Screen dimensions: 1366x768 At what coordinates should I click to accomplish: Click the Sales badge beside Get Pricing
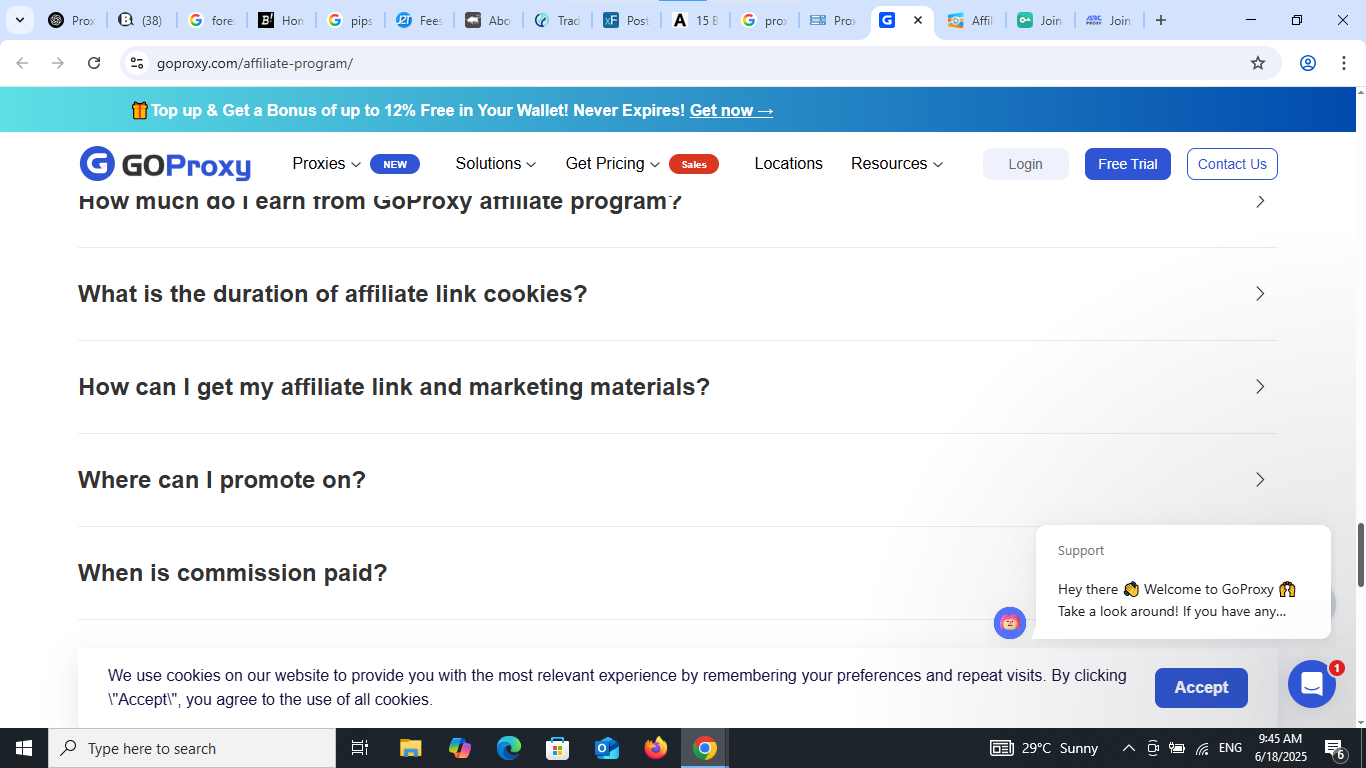tap(694, 164)
